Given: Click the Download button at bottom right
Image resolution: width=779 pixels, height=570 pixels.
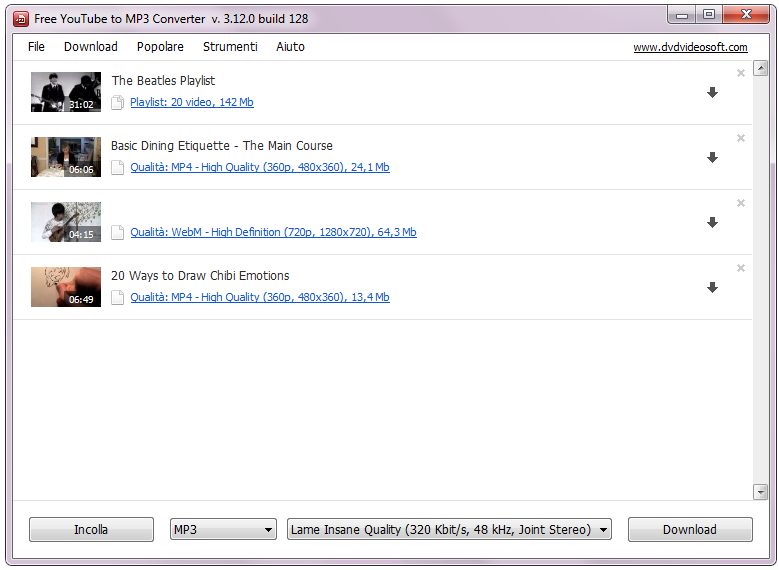Looking at the screenshot, I should 690,530.
